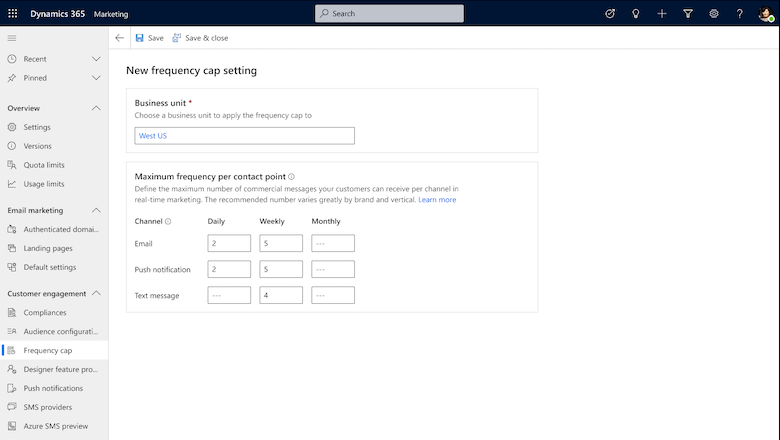Click the Save button
Image resolution: width=780 pixels, height=440 pixels.
(x=149, y=38)
